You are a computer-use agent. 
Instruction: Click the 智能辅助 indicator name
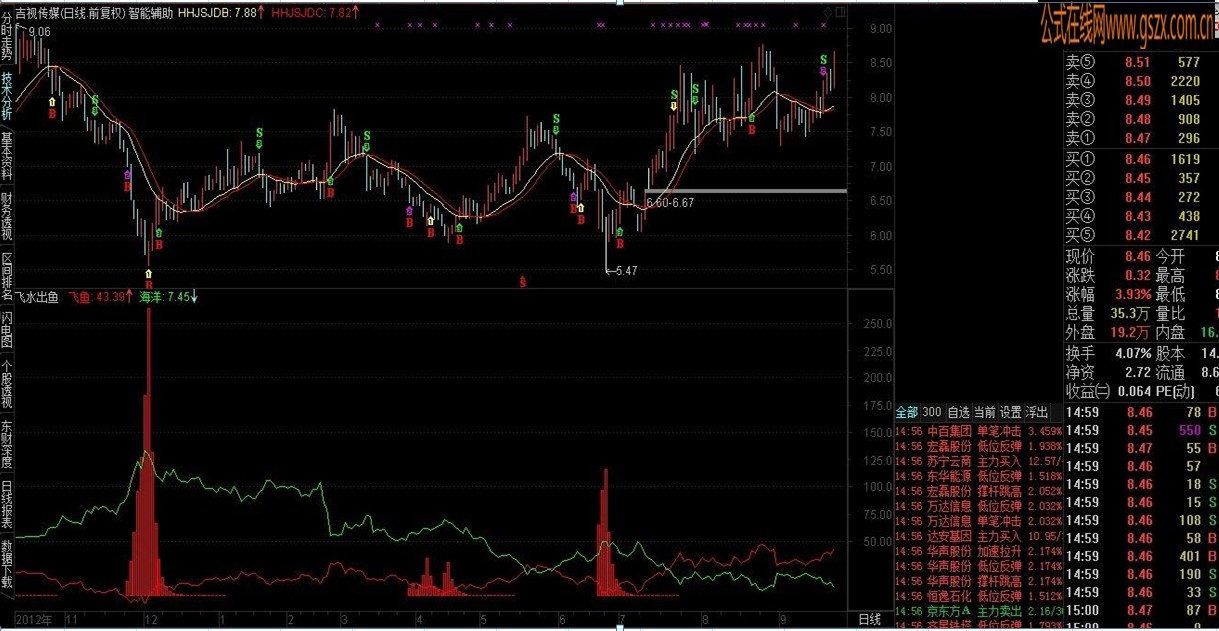pos(151,13)
